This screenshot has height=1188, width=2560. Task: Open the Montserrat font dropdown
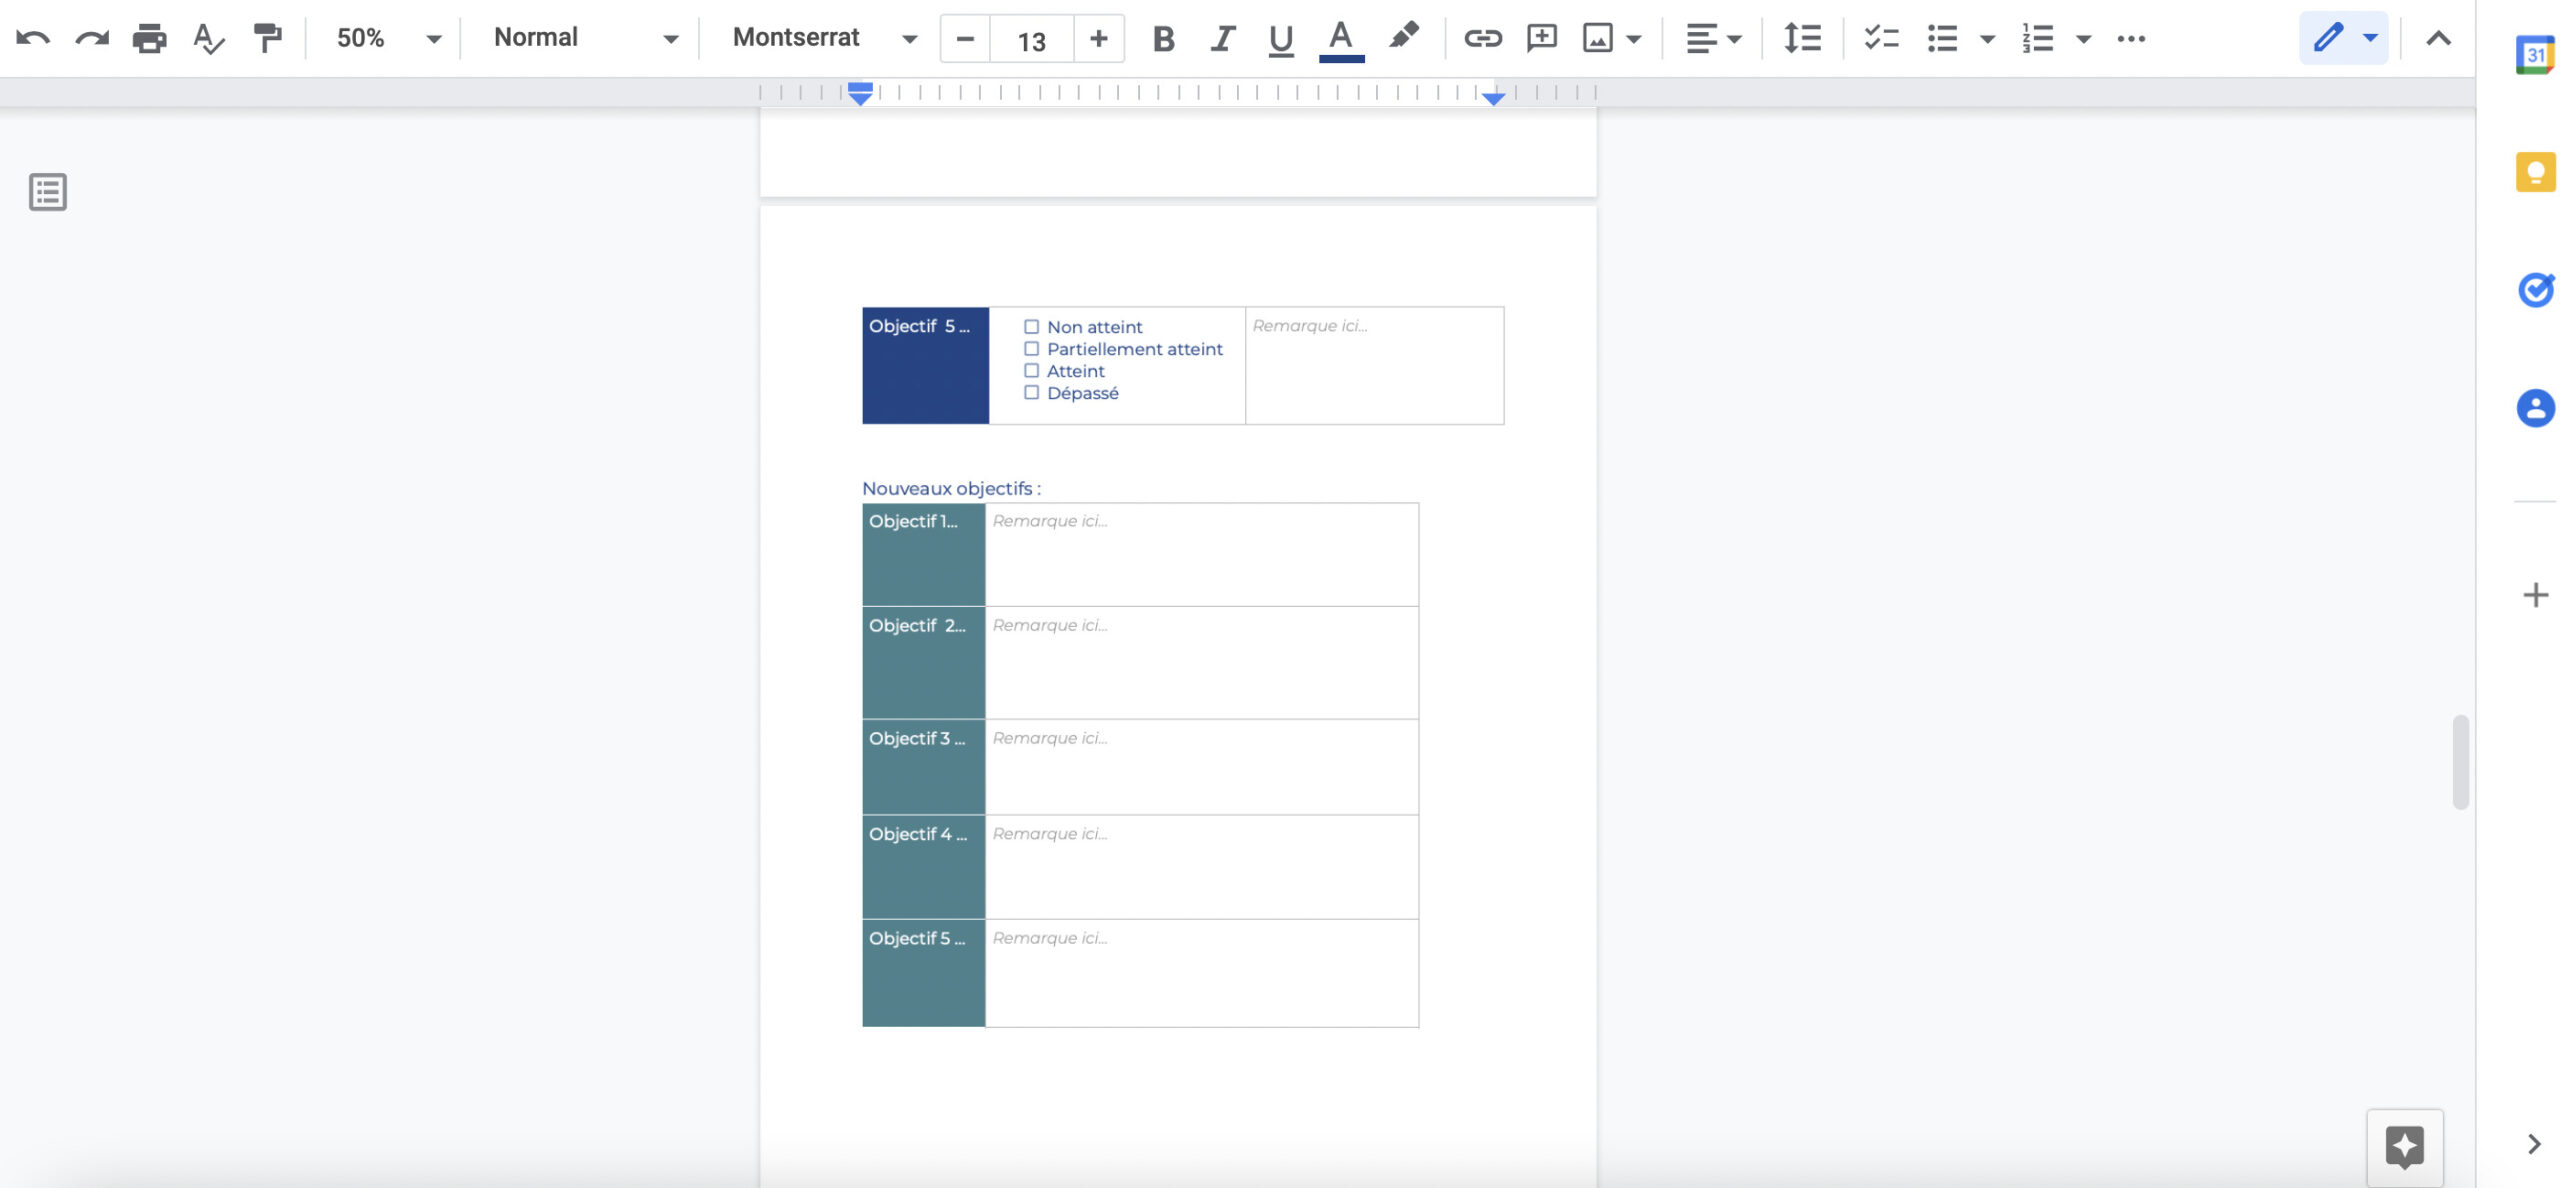(x=825, y=39)
